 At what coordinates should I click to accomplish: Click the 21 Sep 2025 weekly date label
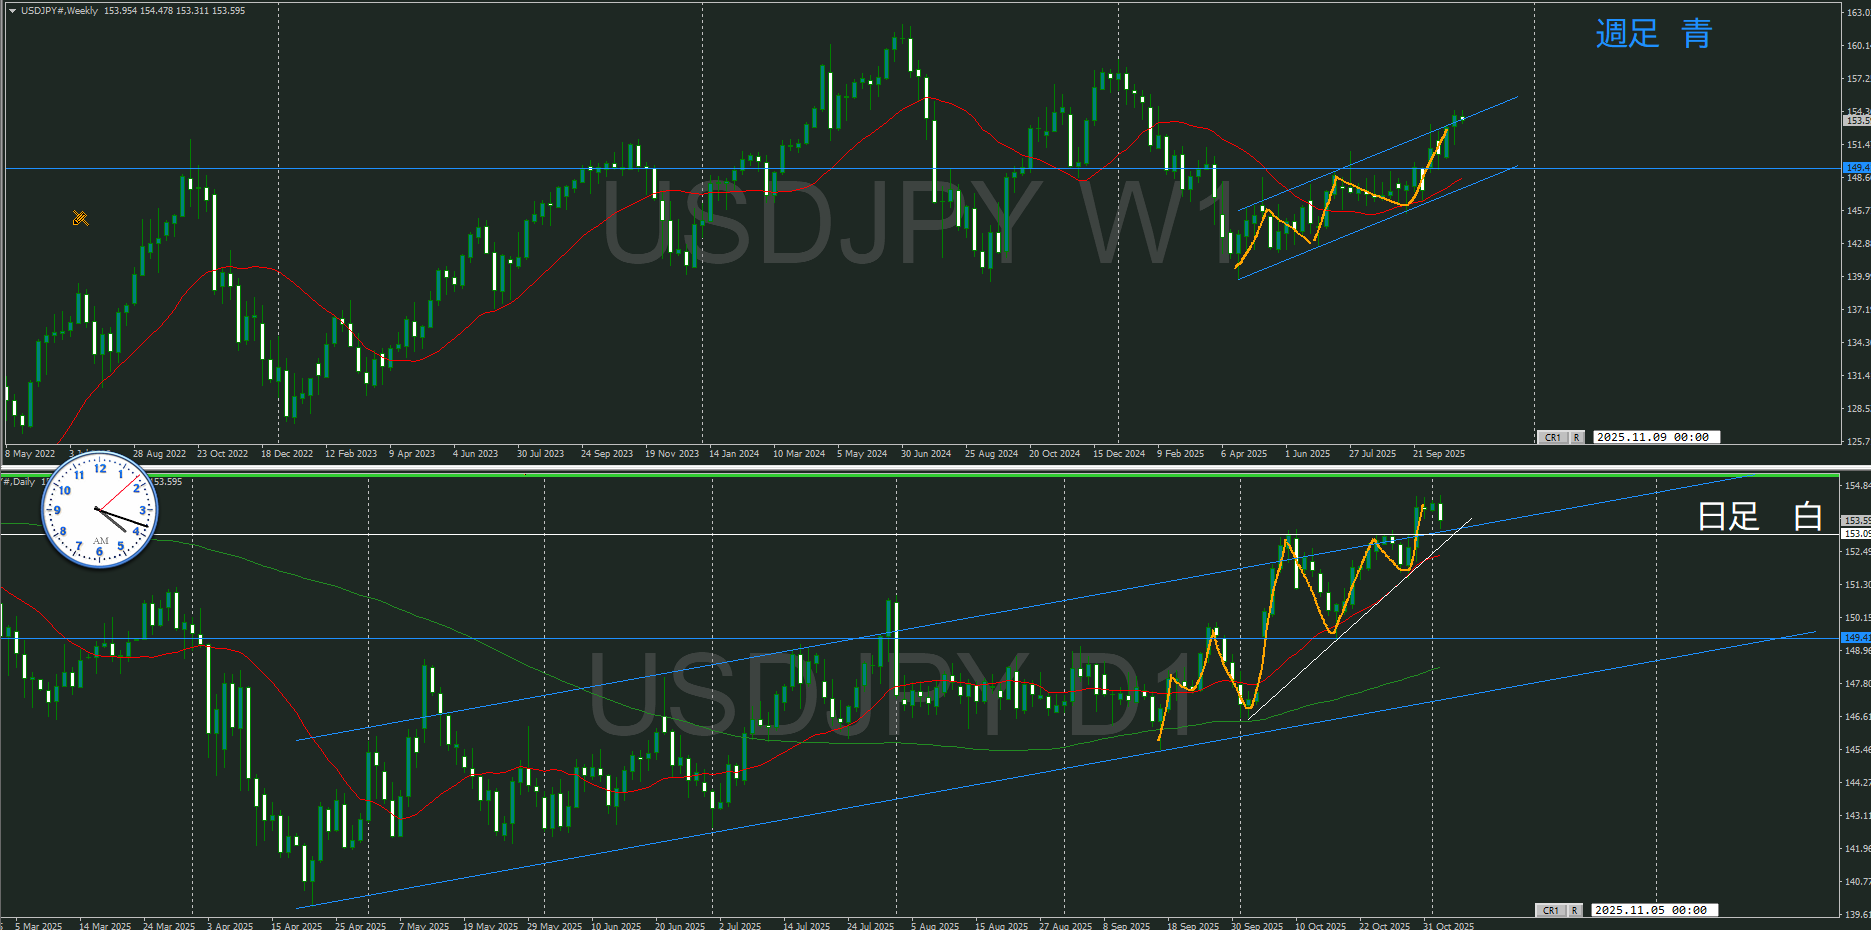[1438, 454]
